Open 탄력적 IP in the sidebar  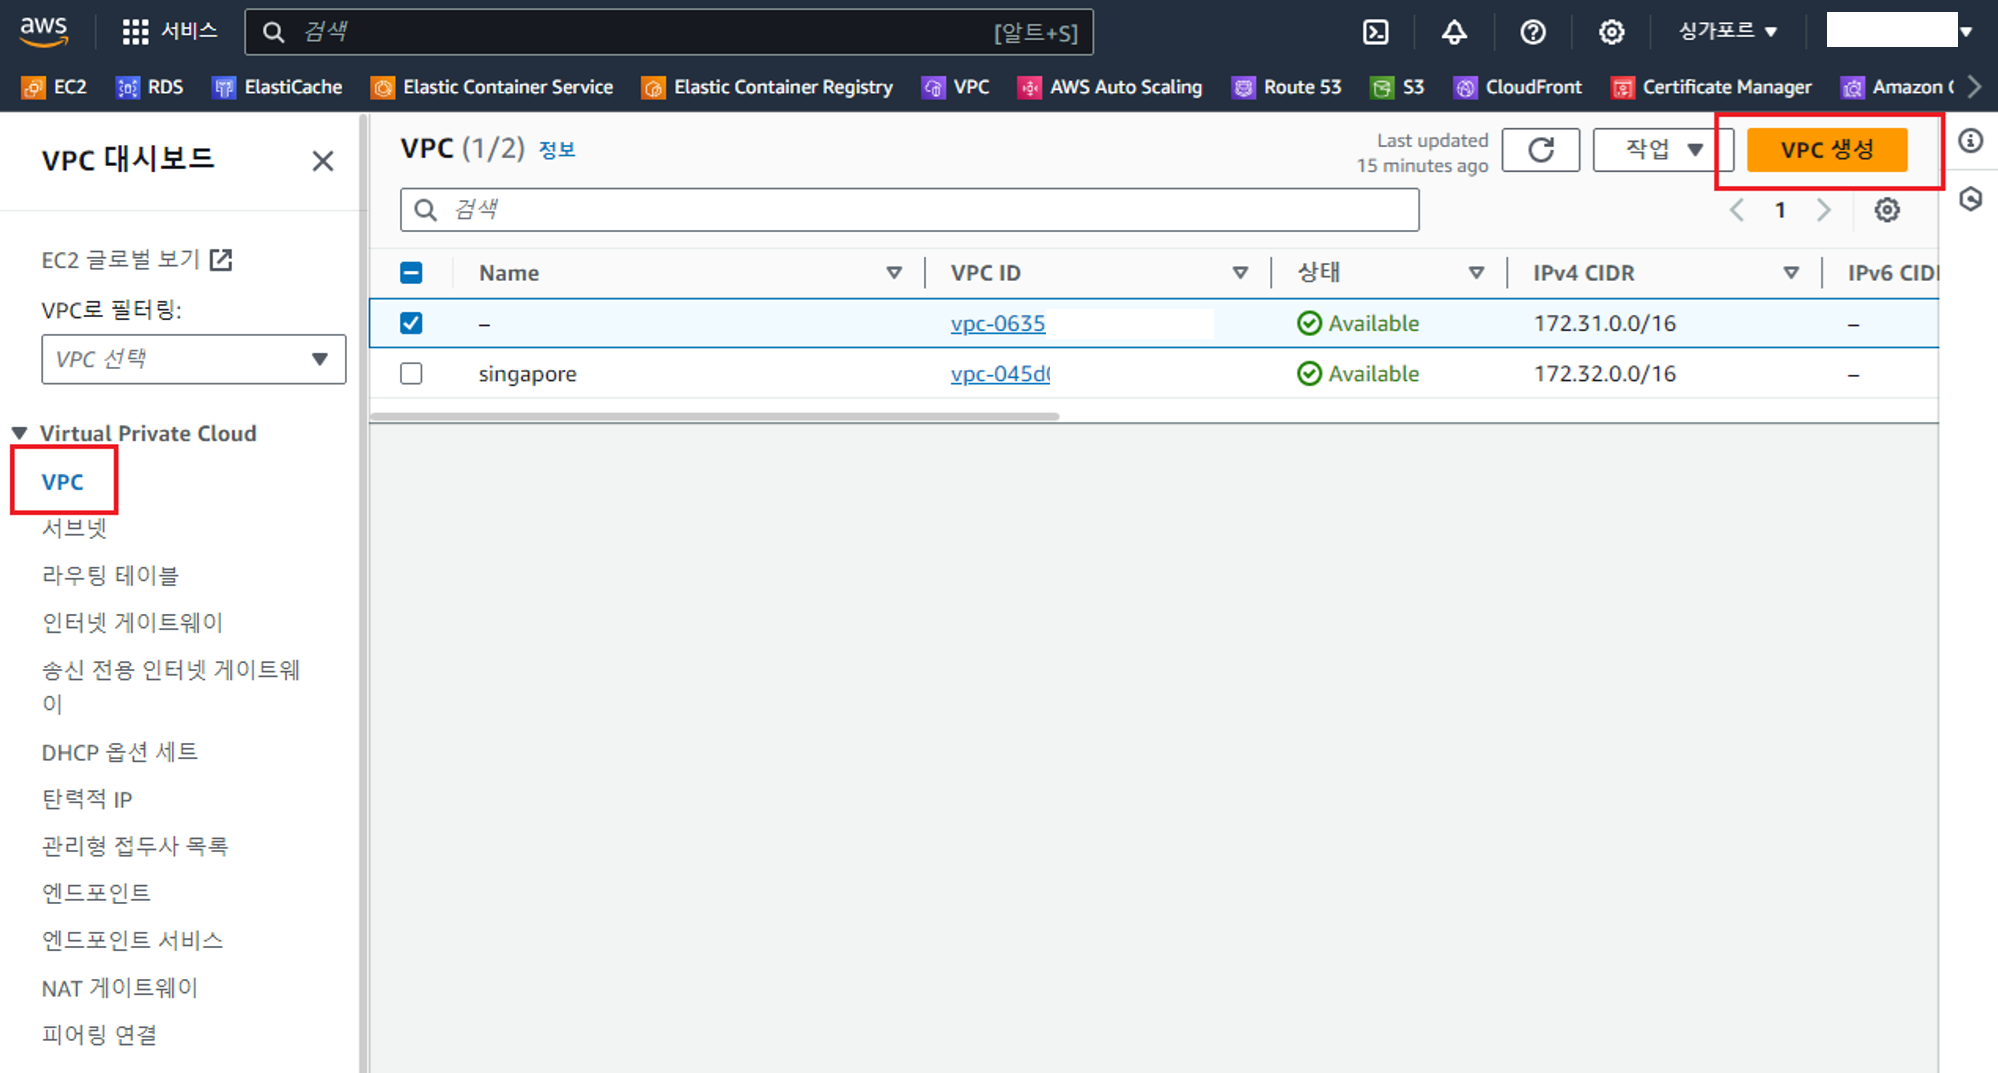[x=87, y=799]
